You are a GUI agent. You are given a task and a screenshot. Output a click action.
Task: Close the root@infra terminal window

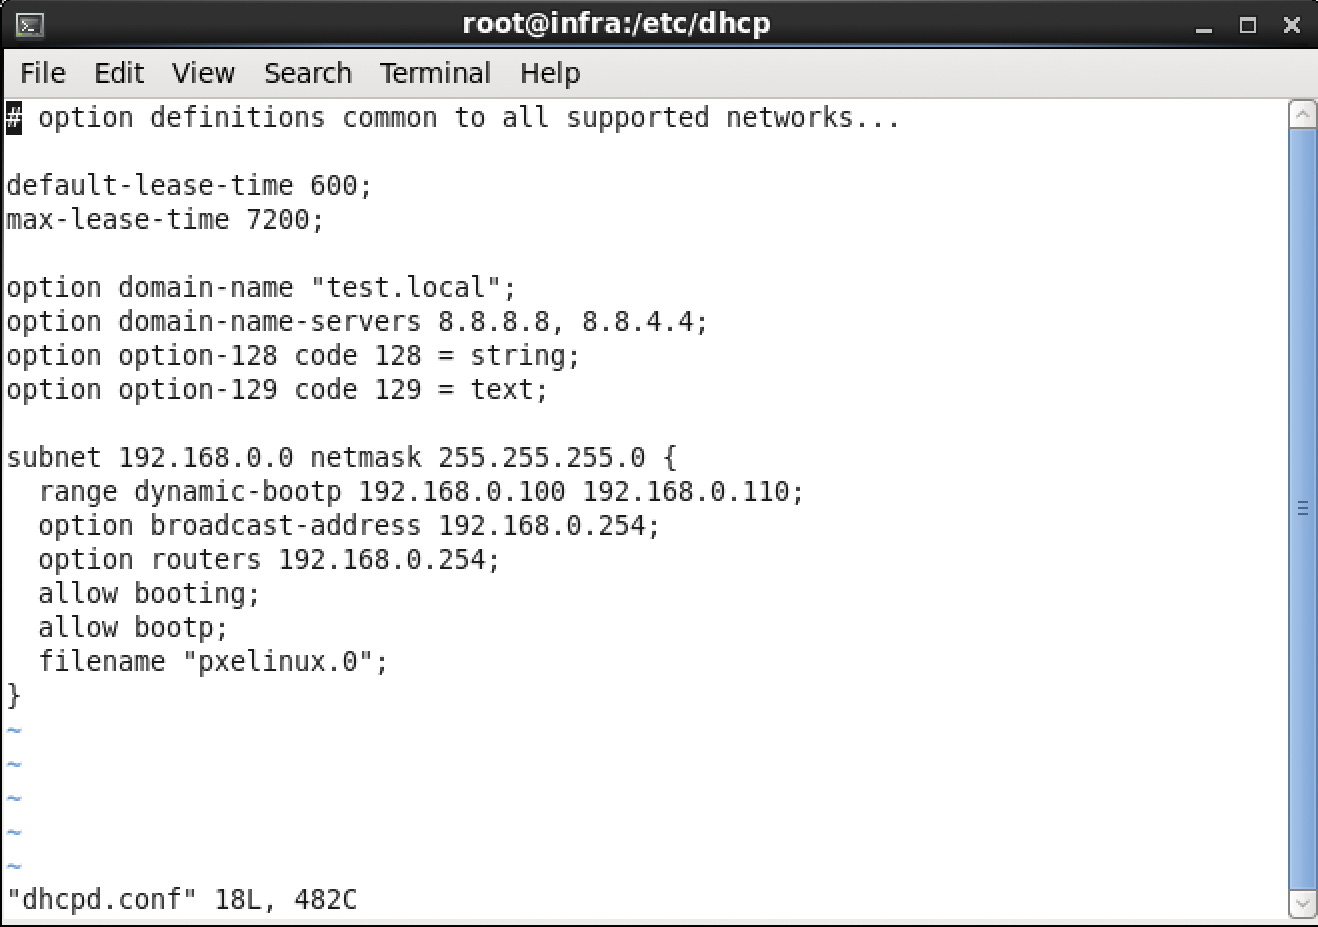1291,26
